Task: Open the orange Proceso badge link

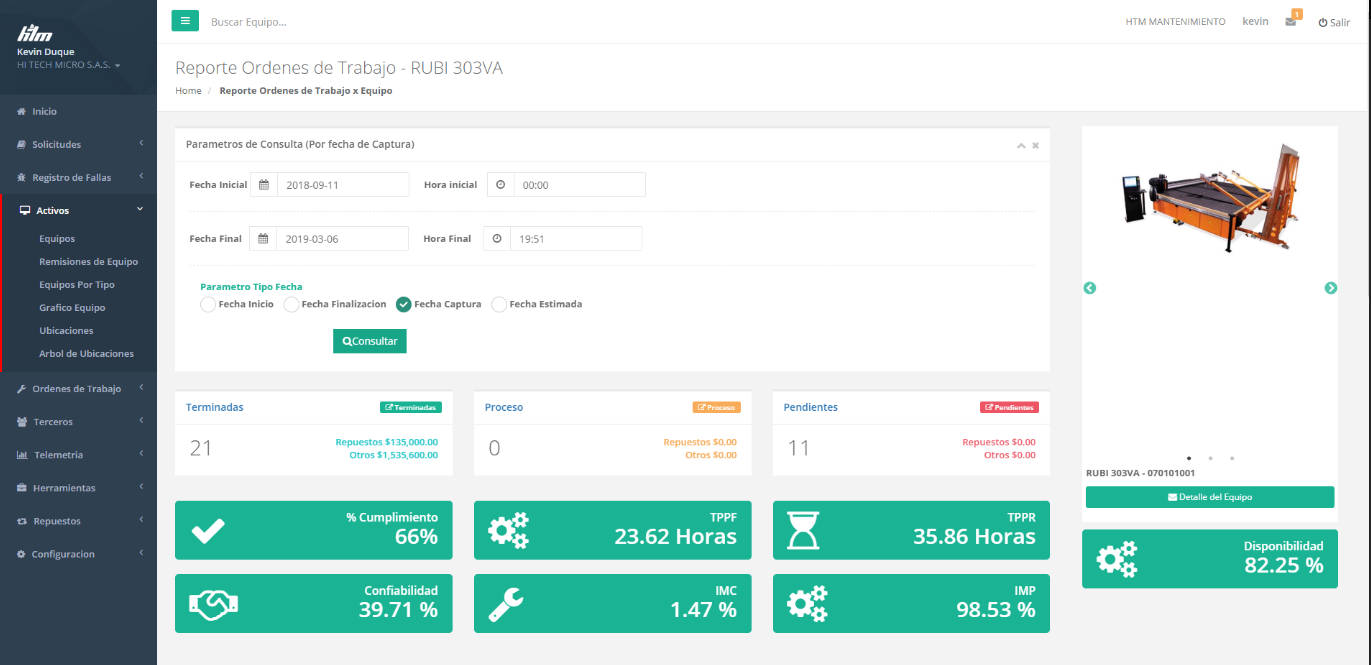Action: tap(717, 408)
